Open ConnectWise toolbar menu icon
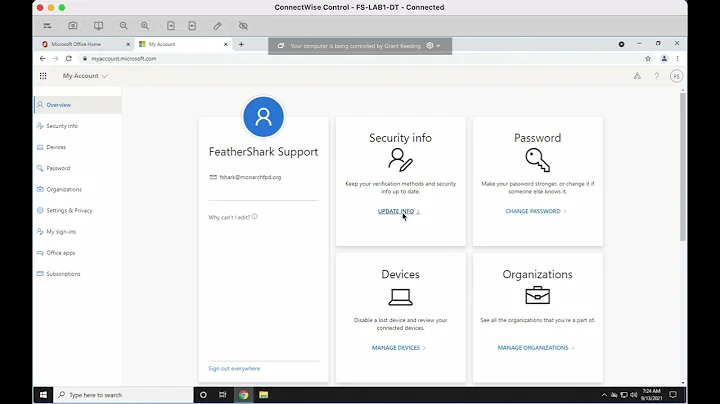 [47, 26]
